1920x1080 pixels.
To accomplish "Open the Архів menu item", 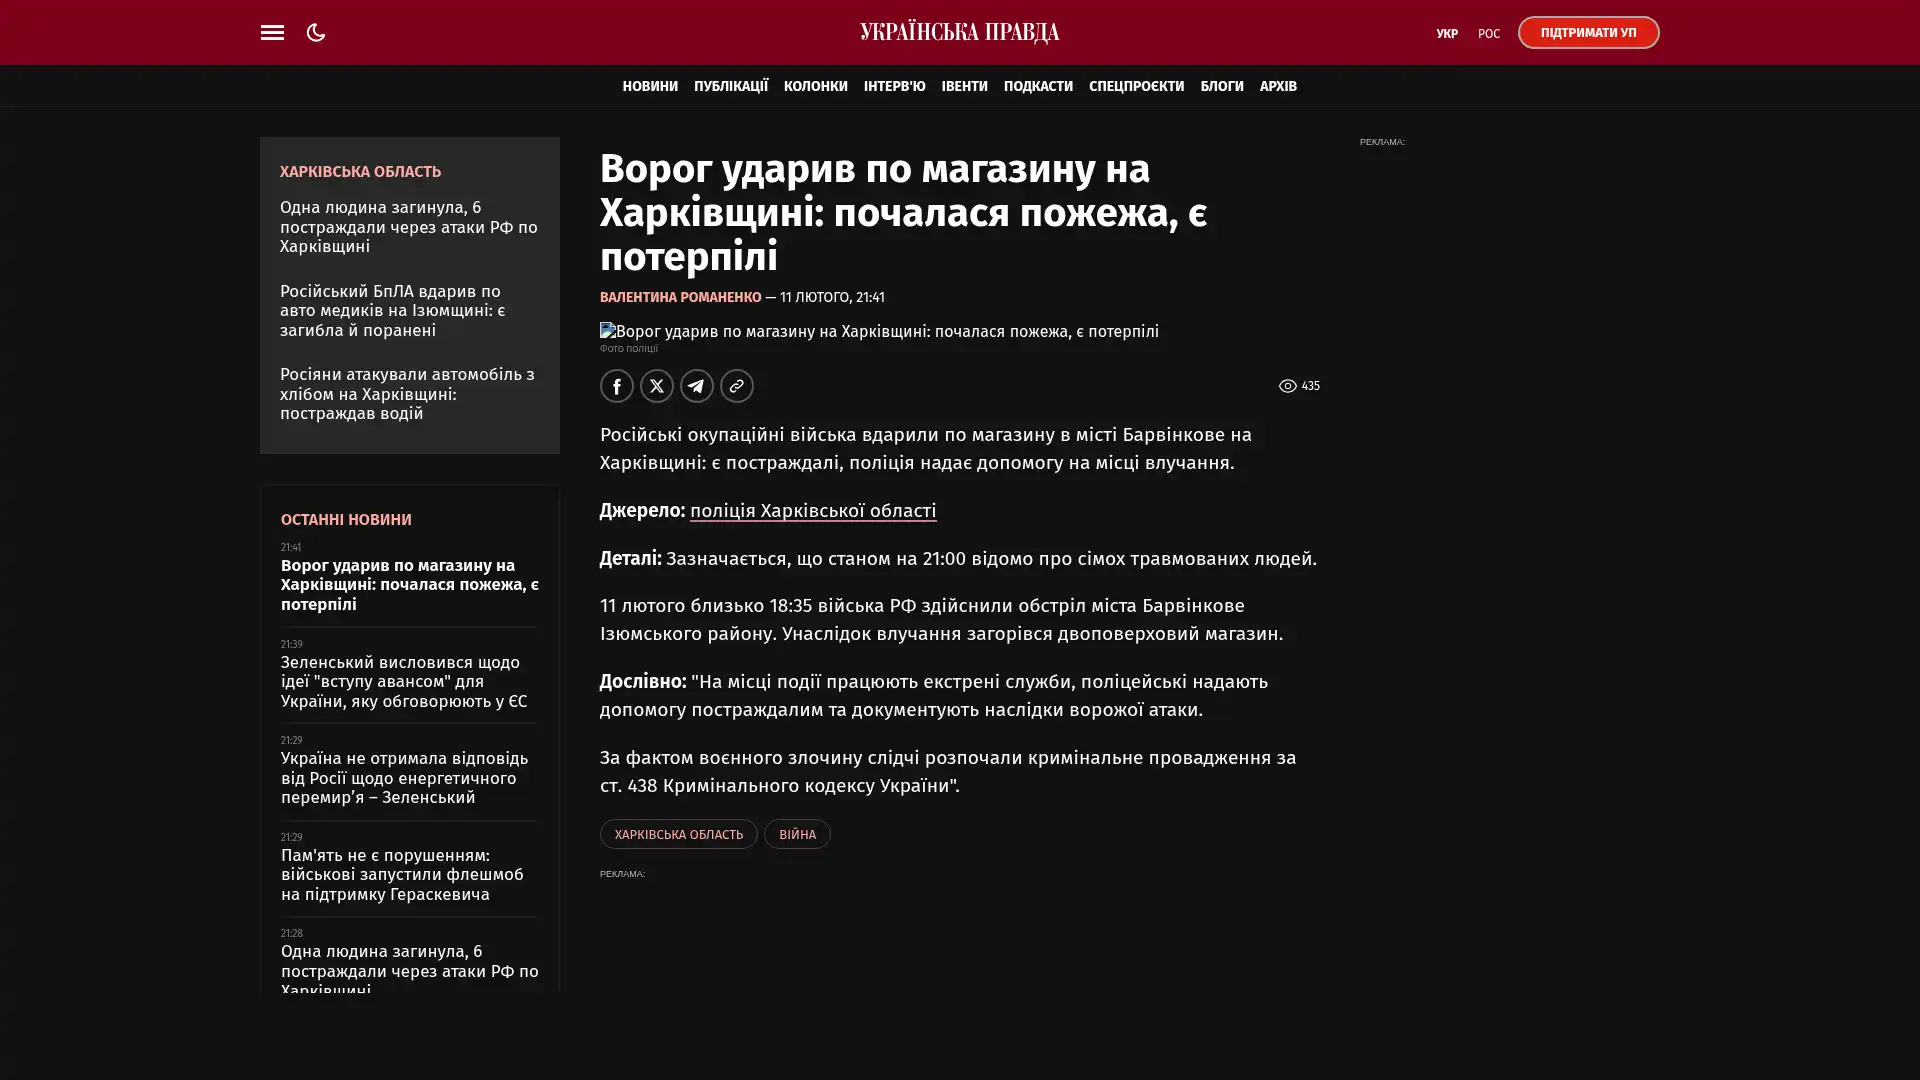I will click(x=1277, y=86).
